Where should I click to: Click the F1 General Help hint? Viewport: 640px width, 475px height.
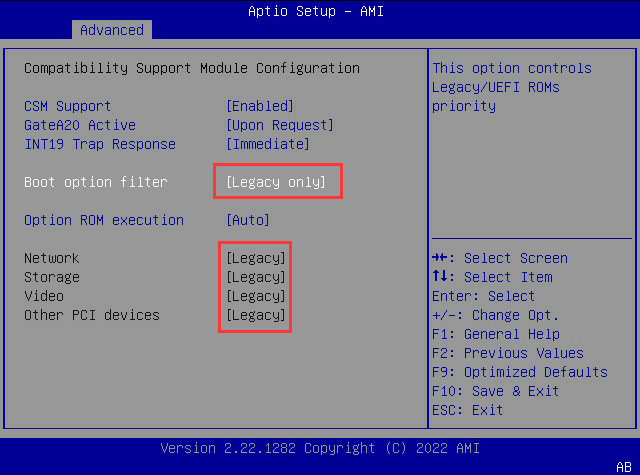495,334
